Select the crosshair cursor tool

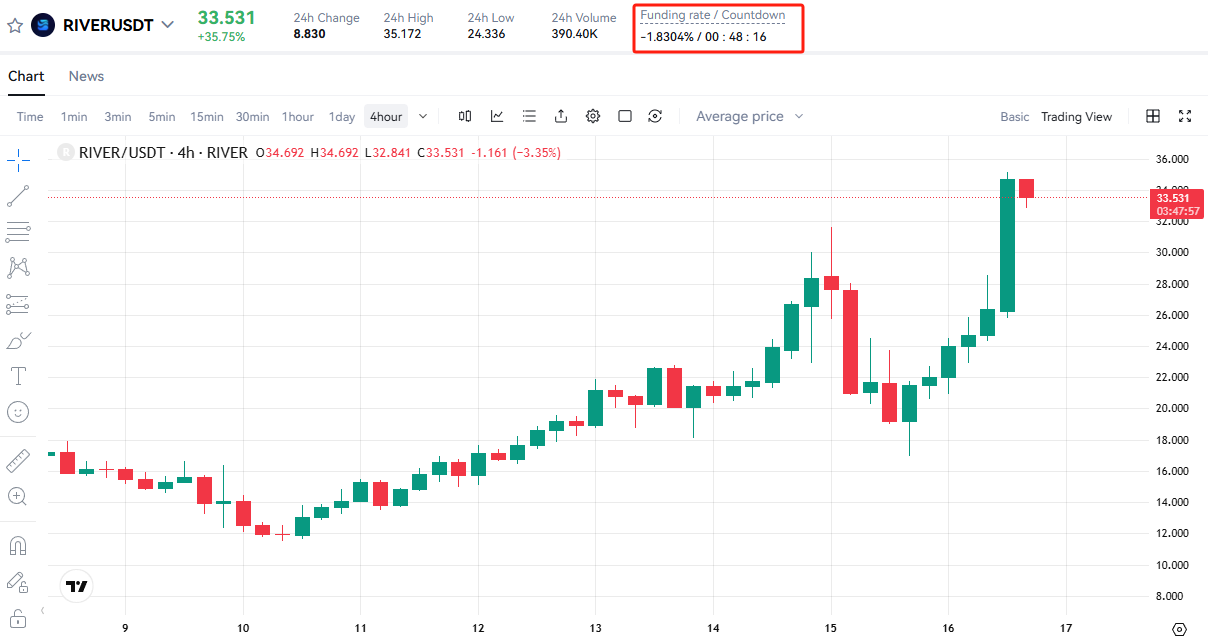click(x=18, y=160)
